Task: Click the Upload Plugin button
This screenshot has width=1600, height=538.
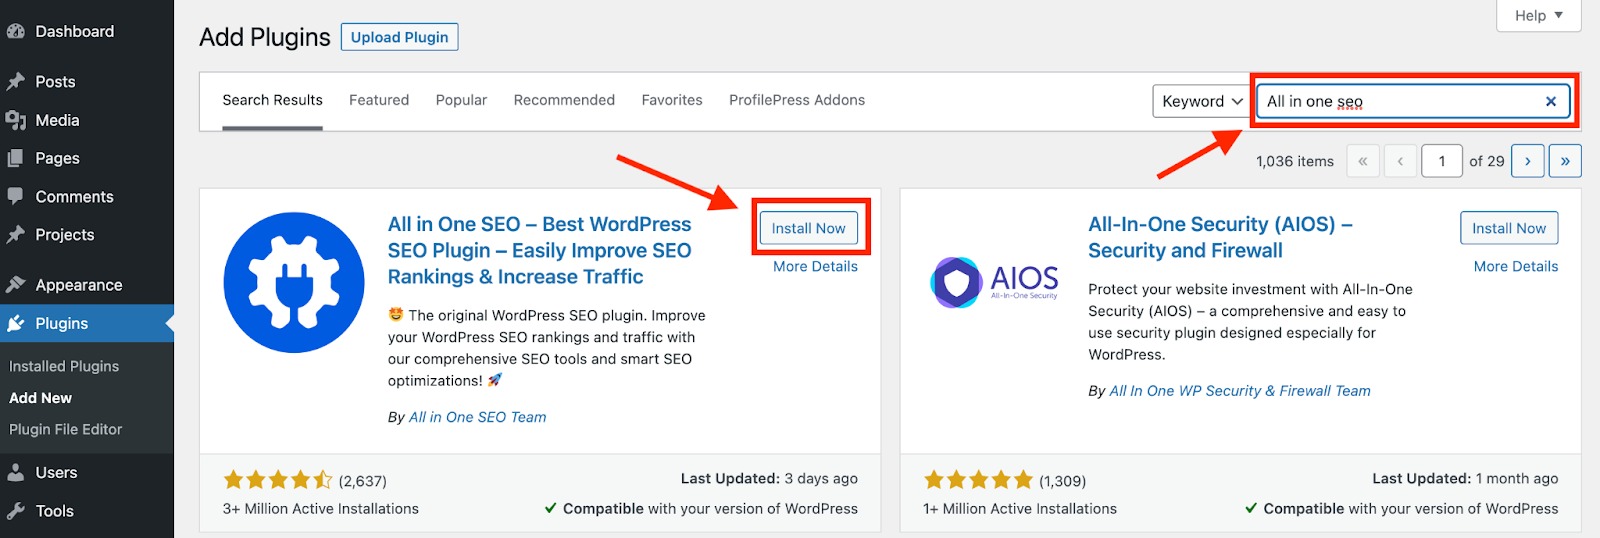Action: pos(399,37)
